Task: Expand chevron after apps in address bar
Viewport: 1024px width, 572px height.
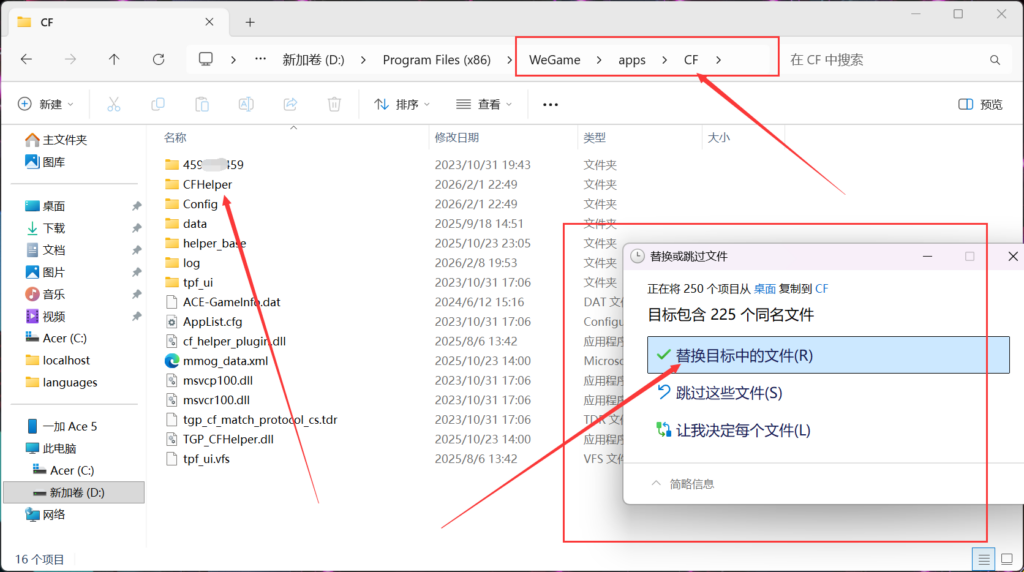Action: point(664,60)
